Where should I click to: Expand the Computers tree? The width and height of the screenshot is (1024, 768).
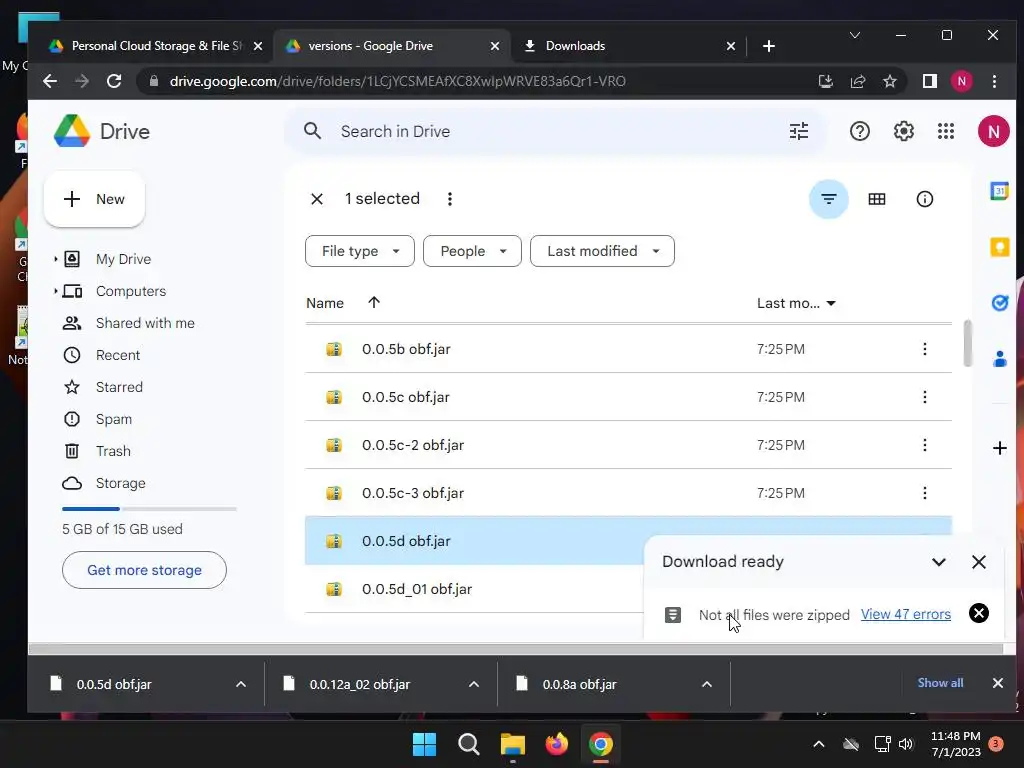56,291
